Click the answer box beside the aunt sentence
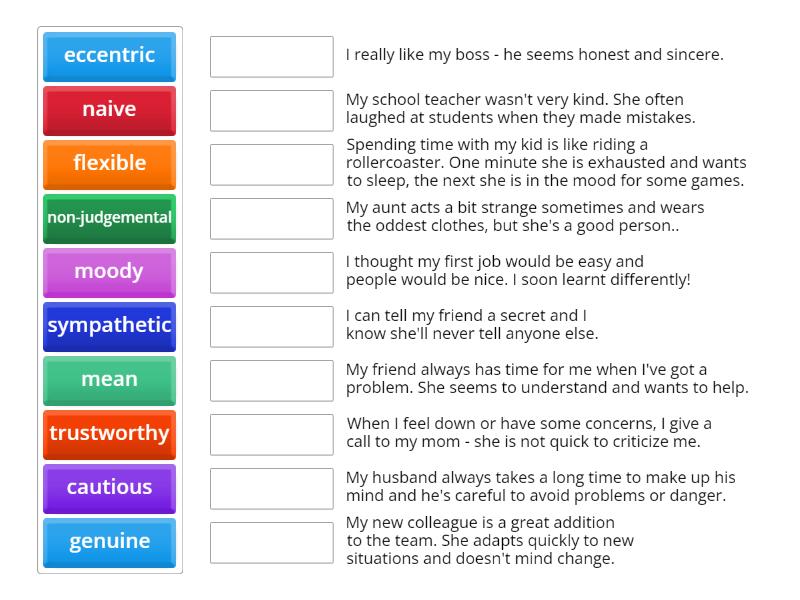 tap(271, 218)
